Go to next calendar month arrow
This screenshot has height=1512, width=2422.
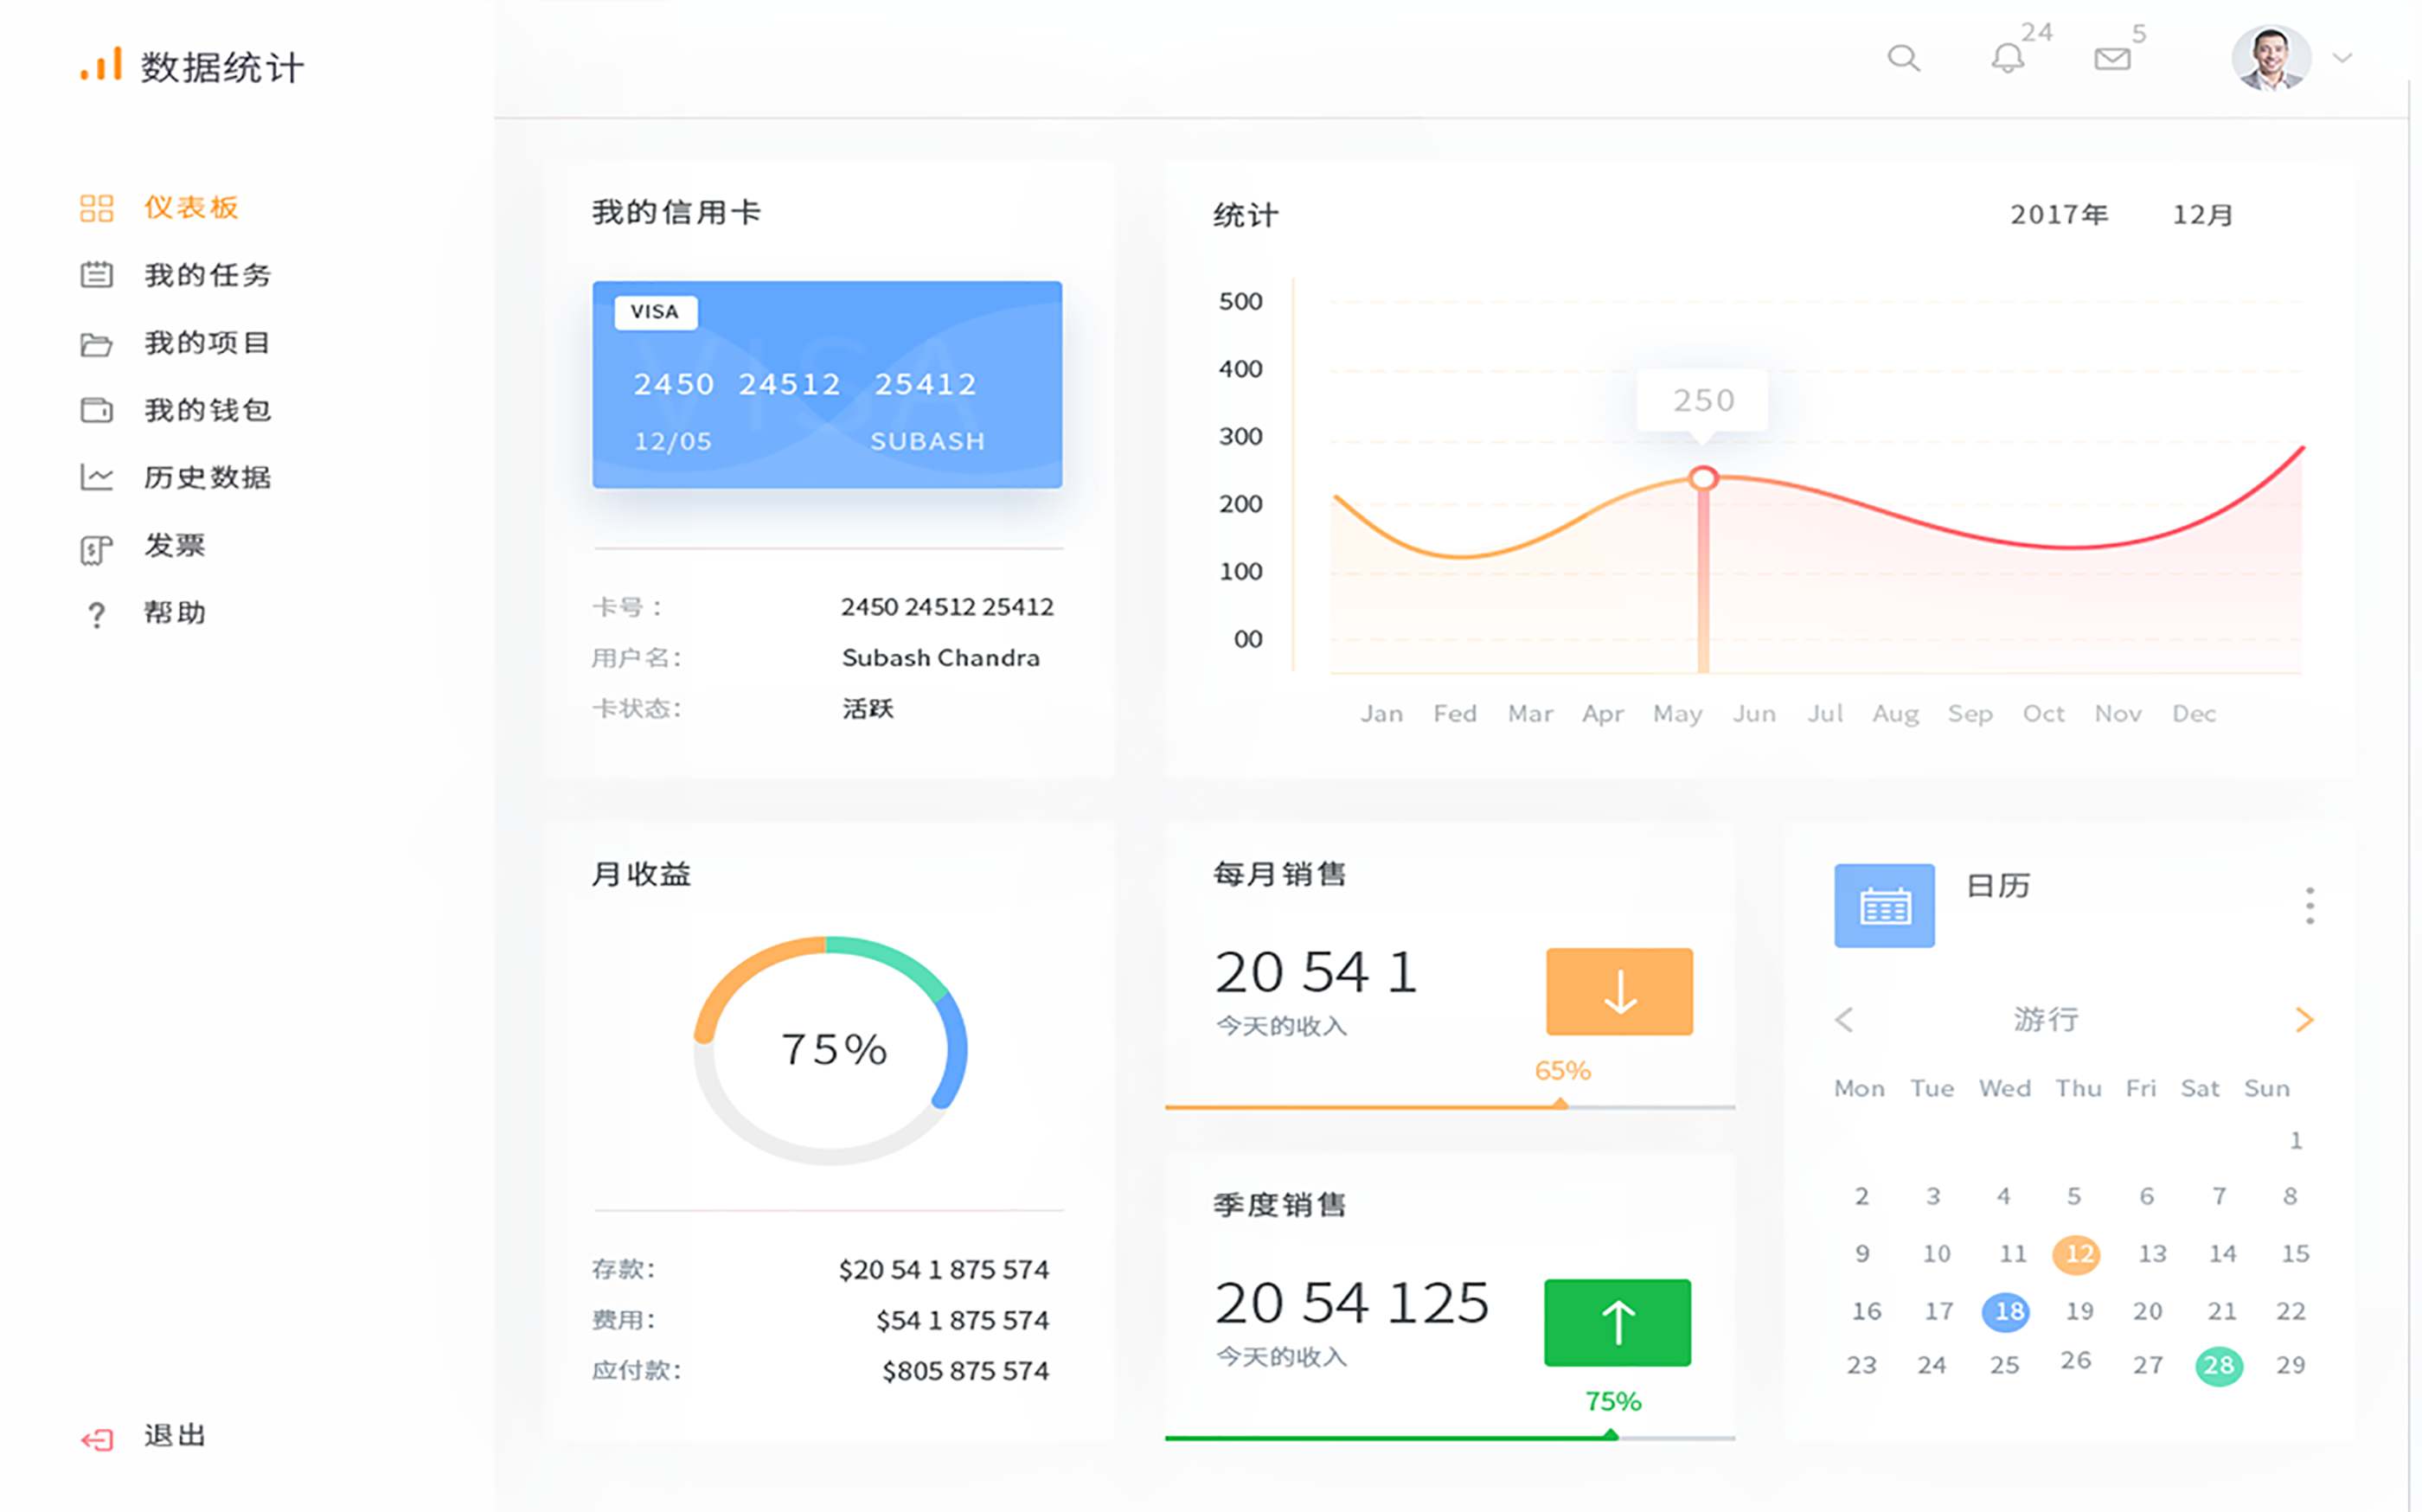click(x=2304, y=1019)
